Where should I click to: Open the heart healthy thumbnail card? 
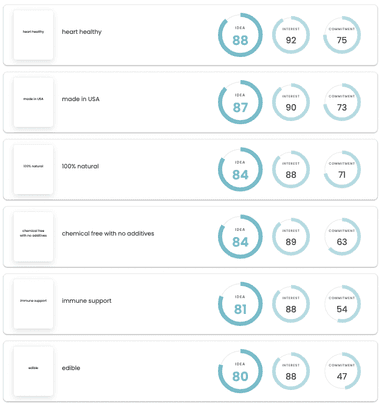(33, 35)
